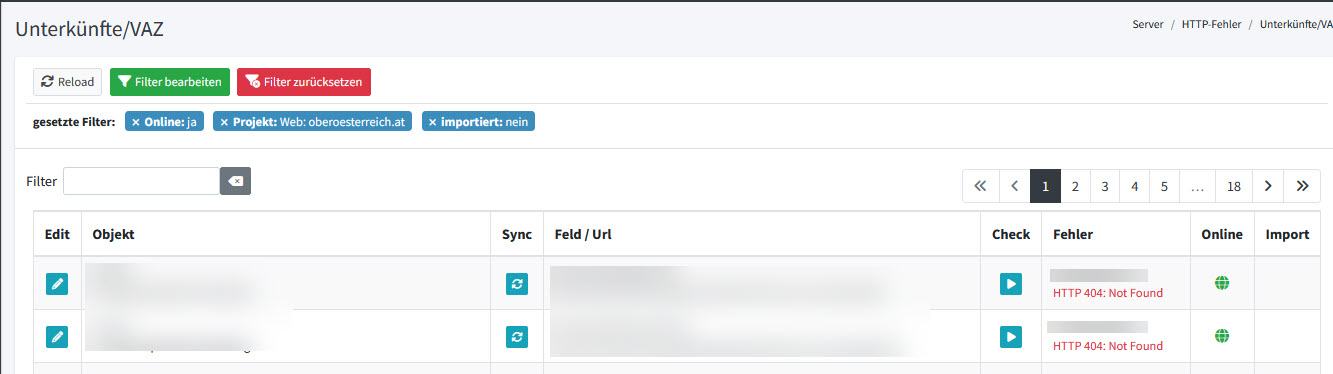Screen dimensions: 1333x374
Task: Select page 3 in pagination
Action: 1105,186
